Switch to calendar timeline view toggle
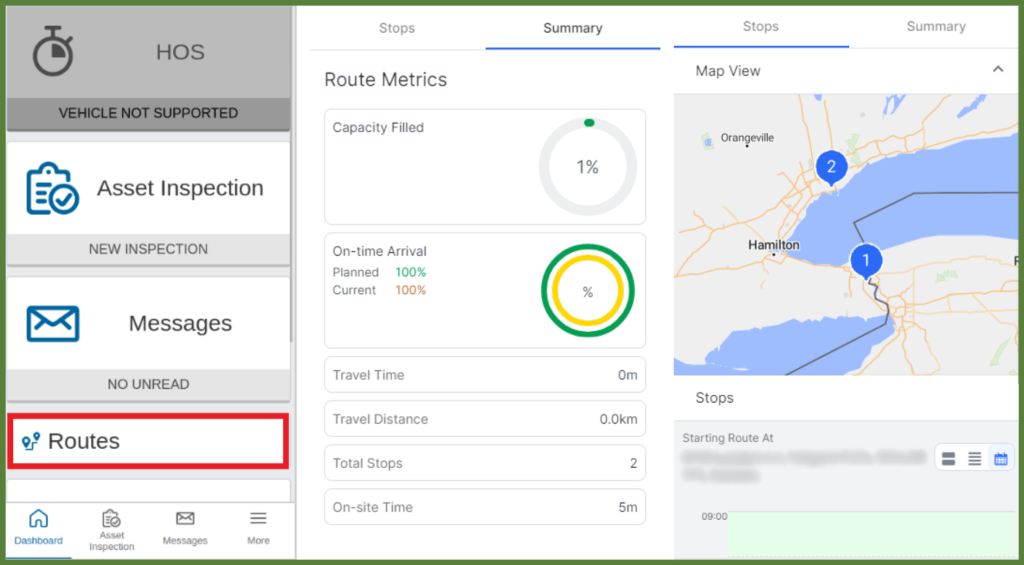 [x=1000, y=459]
